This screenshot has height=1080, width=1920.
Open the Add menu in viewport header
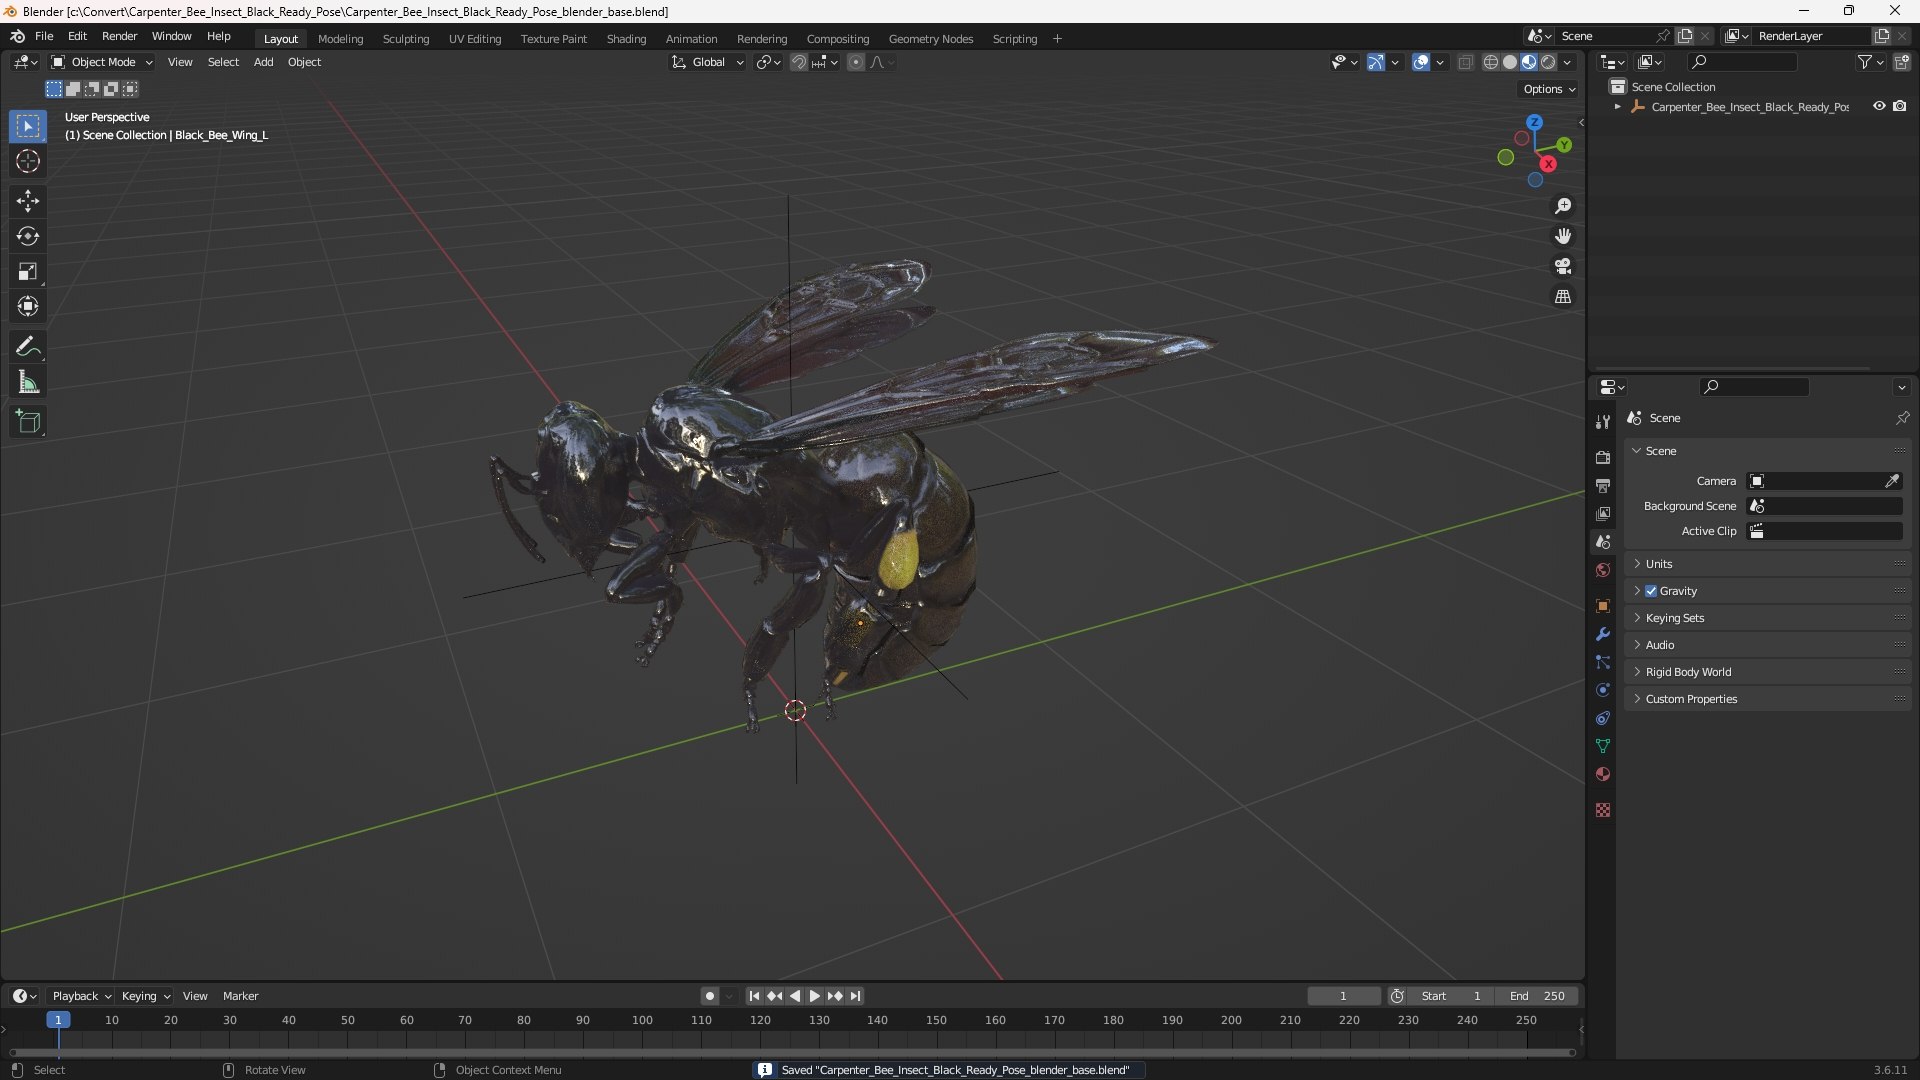pos(263,62)
